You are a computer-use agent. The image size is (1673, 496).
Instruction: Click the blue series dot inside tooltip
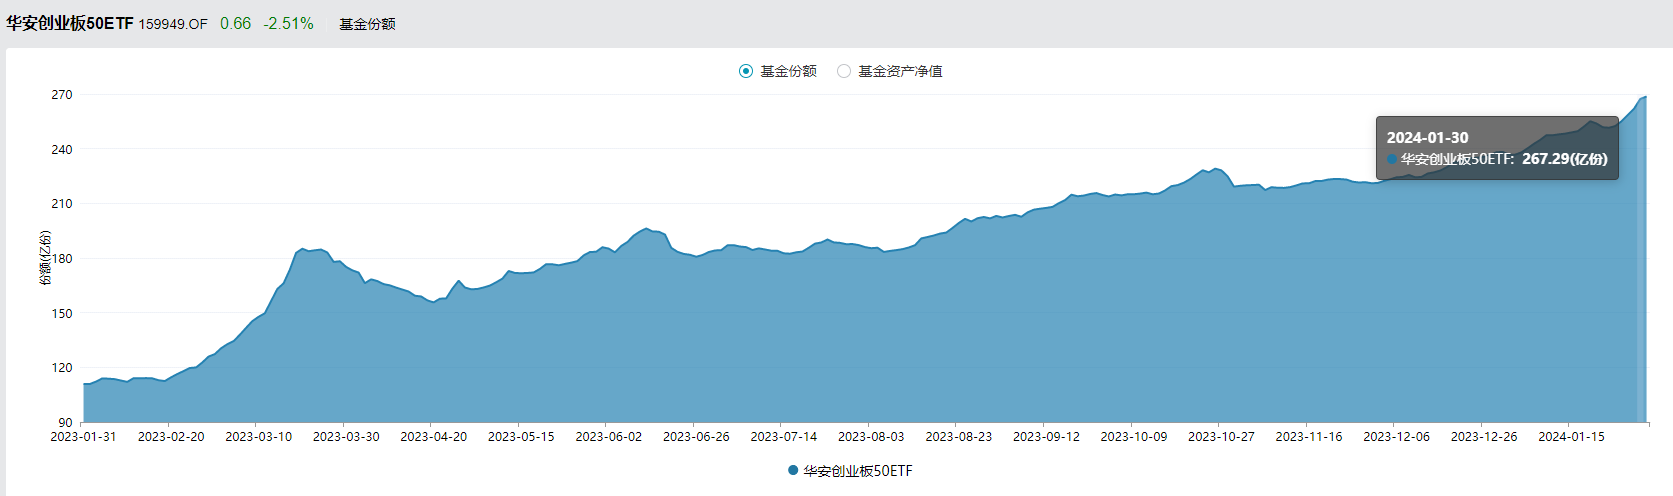coord(1392,159)
